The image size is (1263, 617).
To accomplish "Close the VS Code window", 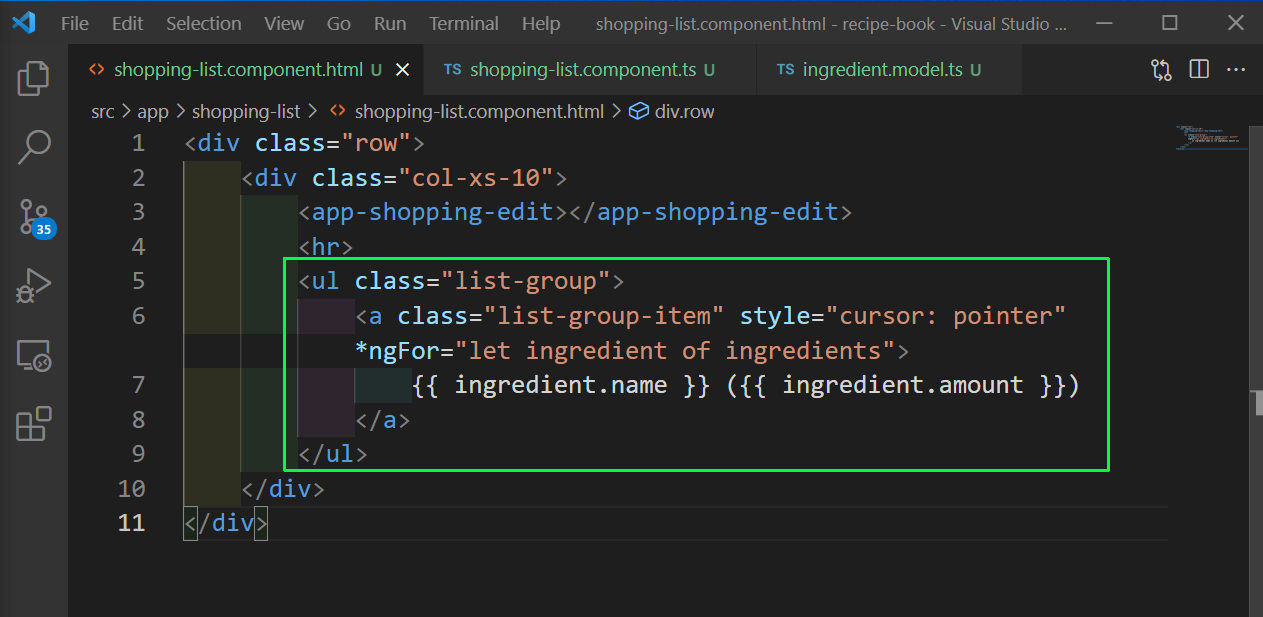I will [x=1236, y=23].
